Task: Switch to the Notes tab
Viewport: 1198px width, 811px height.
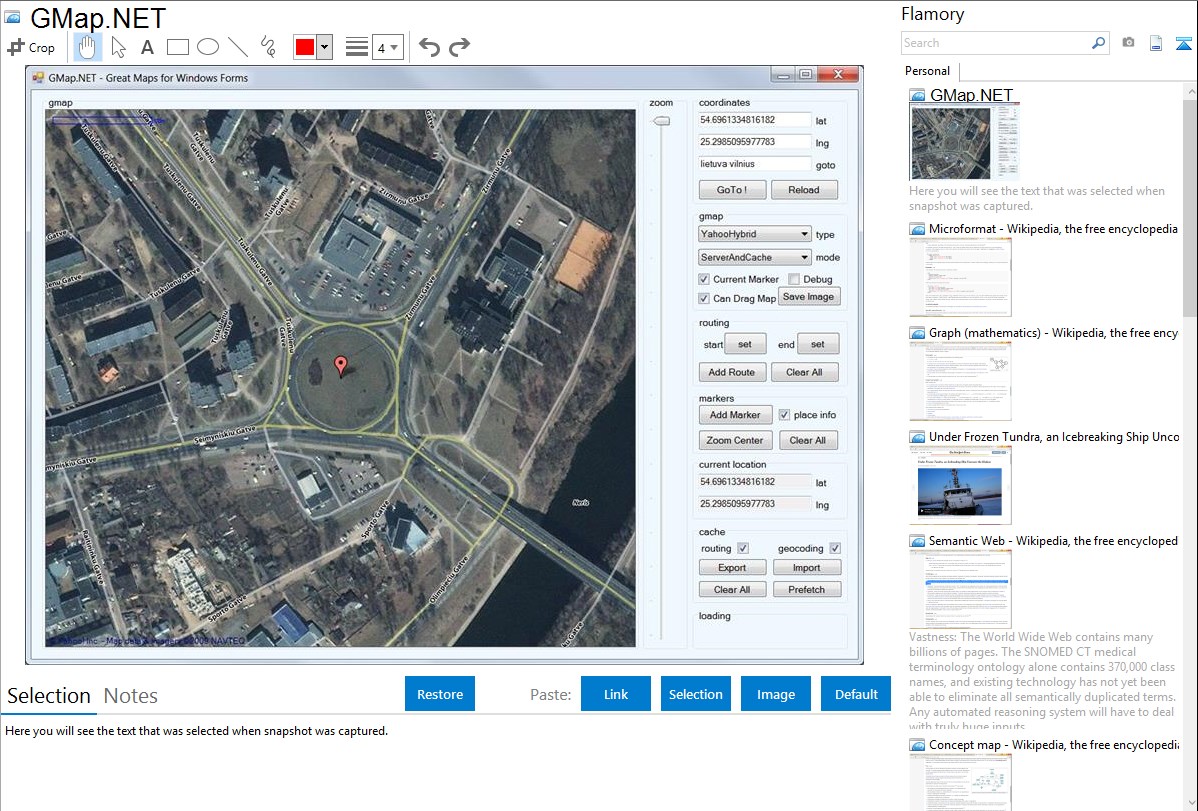Action: coord(131,696)
